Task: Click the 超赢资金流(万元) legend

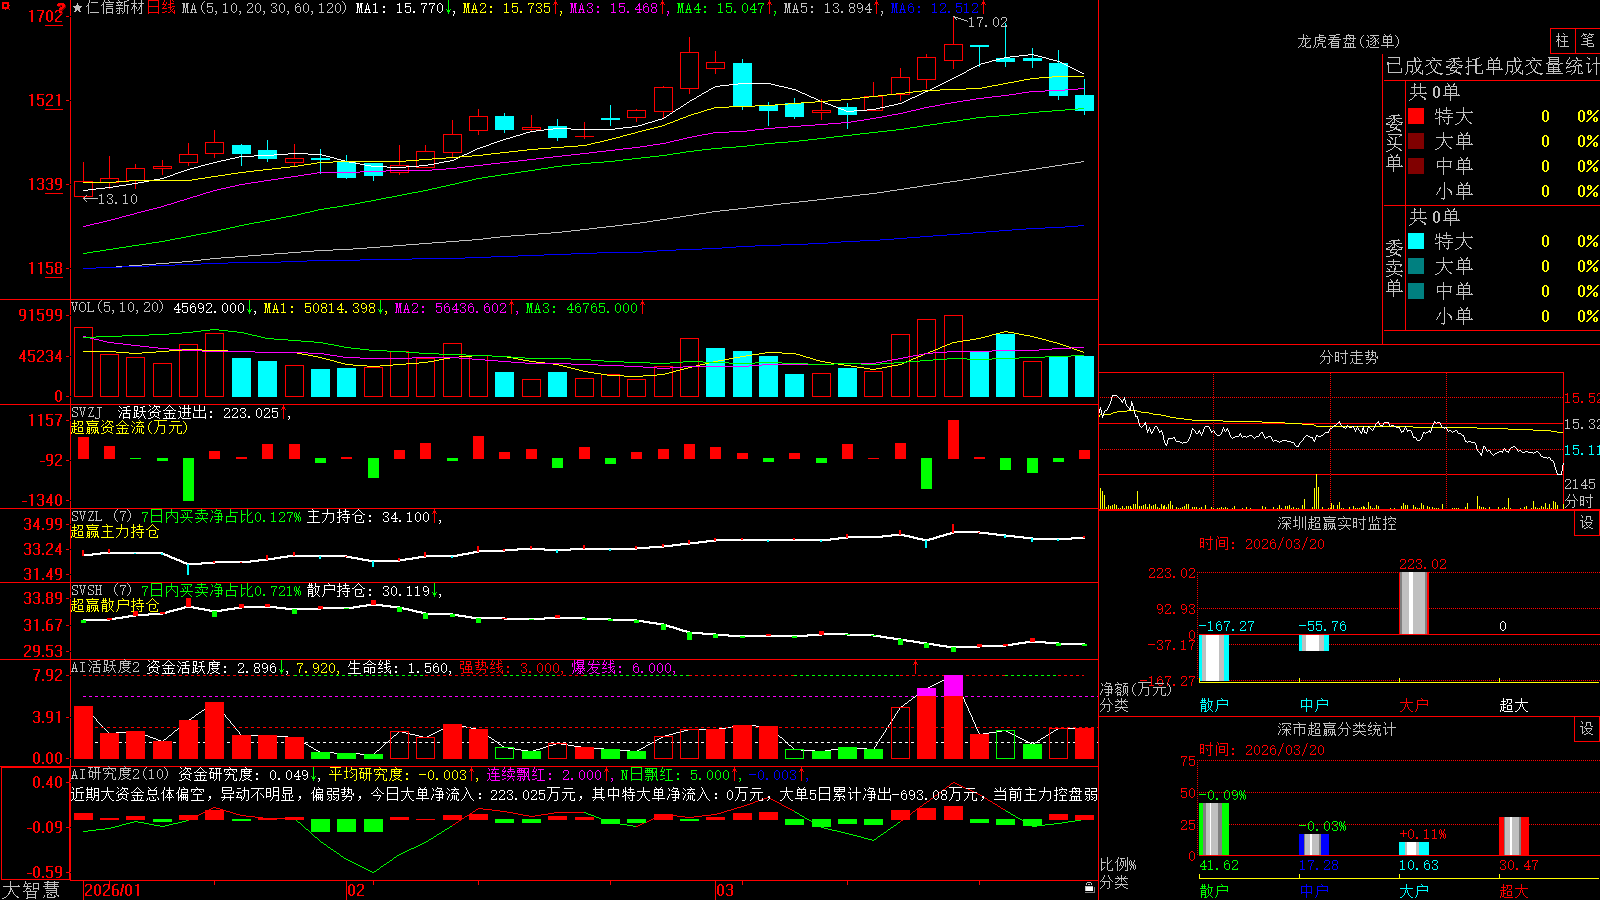Action: point(129,427)
